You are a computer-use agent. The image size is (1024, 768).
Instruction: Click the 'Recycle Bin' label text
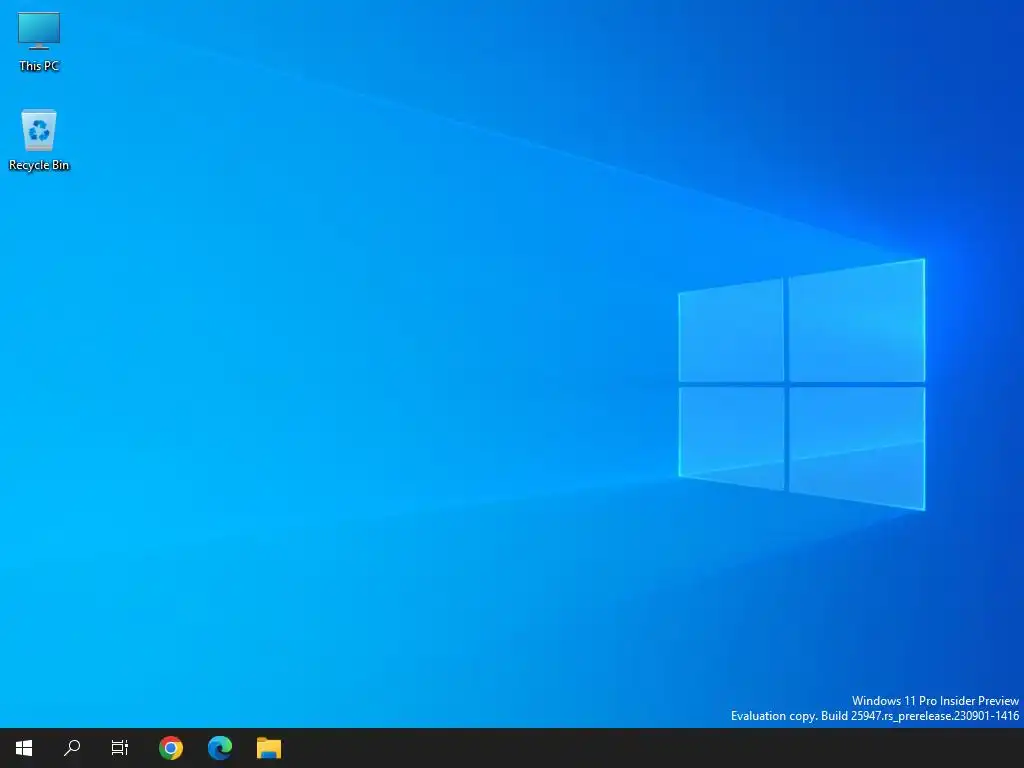(39, 165)
